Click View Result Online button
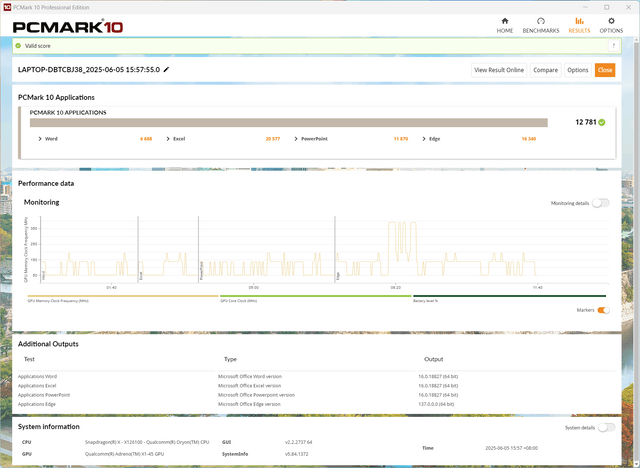This screenshot has width=640, height=468. [x=499, y=70]
